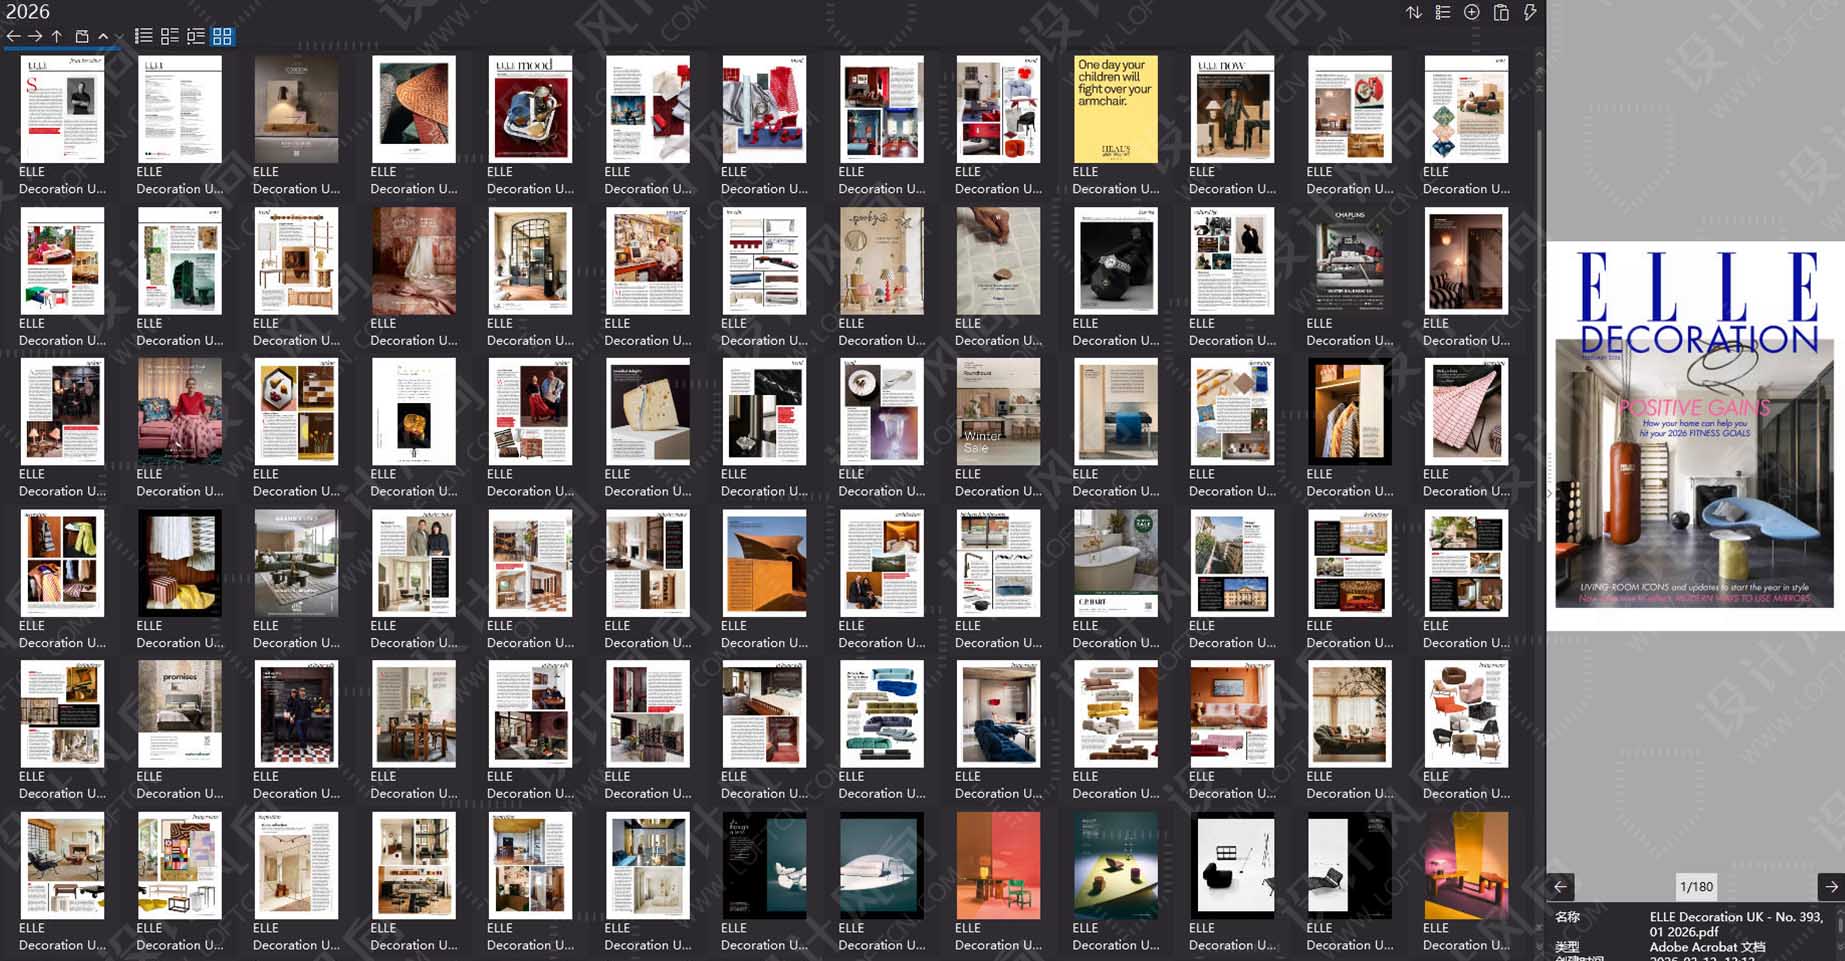
Task: Click the back navigation arrow
Action: pyautogui.click(x=13, y=36)
